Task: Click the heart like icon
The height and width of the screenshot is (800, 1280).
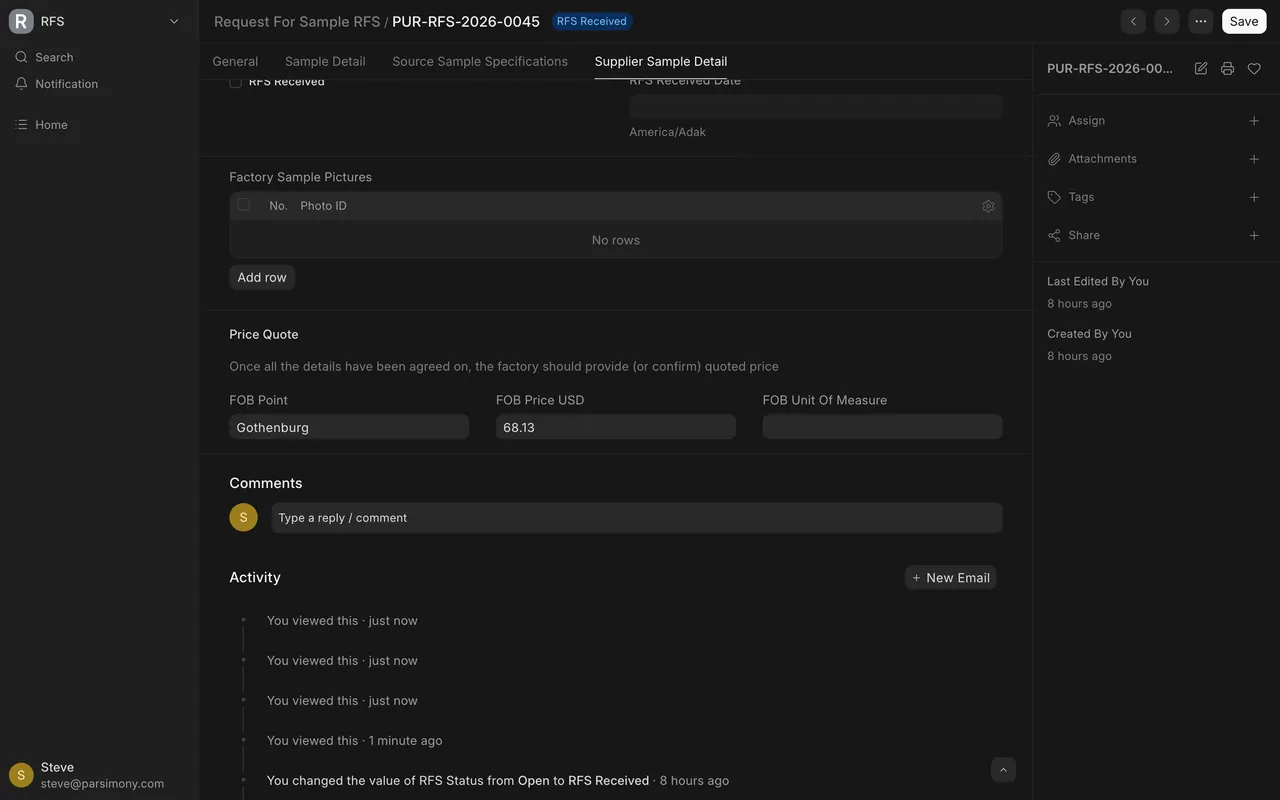Action: tap(1254, 68)
